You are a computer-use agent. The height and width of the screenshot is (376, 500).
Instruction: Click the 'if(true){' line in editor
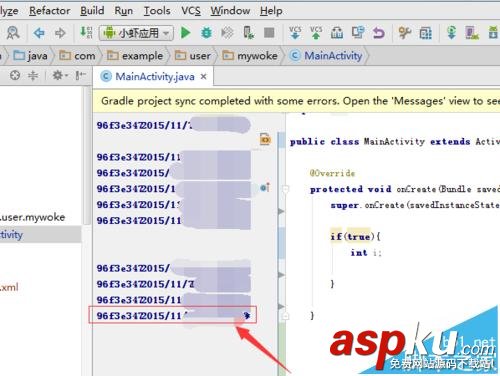click(x=355, y=237)
